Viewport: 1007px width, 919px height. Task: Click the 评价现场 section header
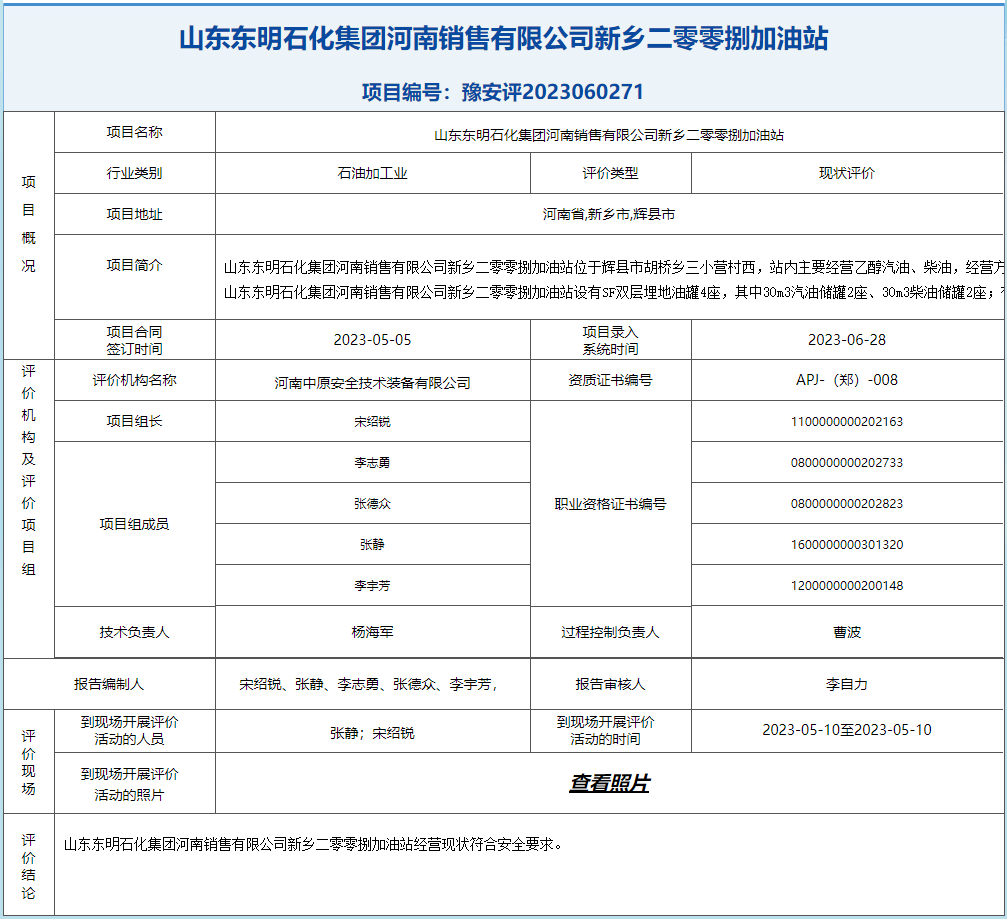[x=29, y=762]
